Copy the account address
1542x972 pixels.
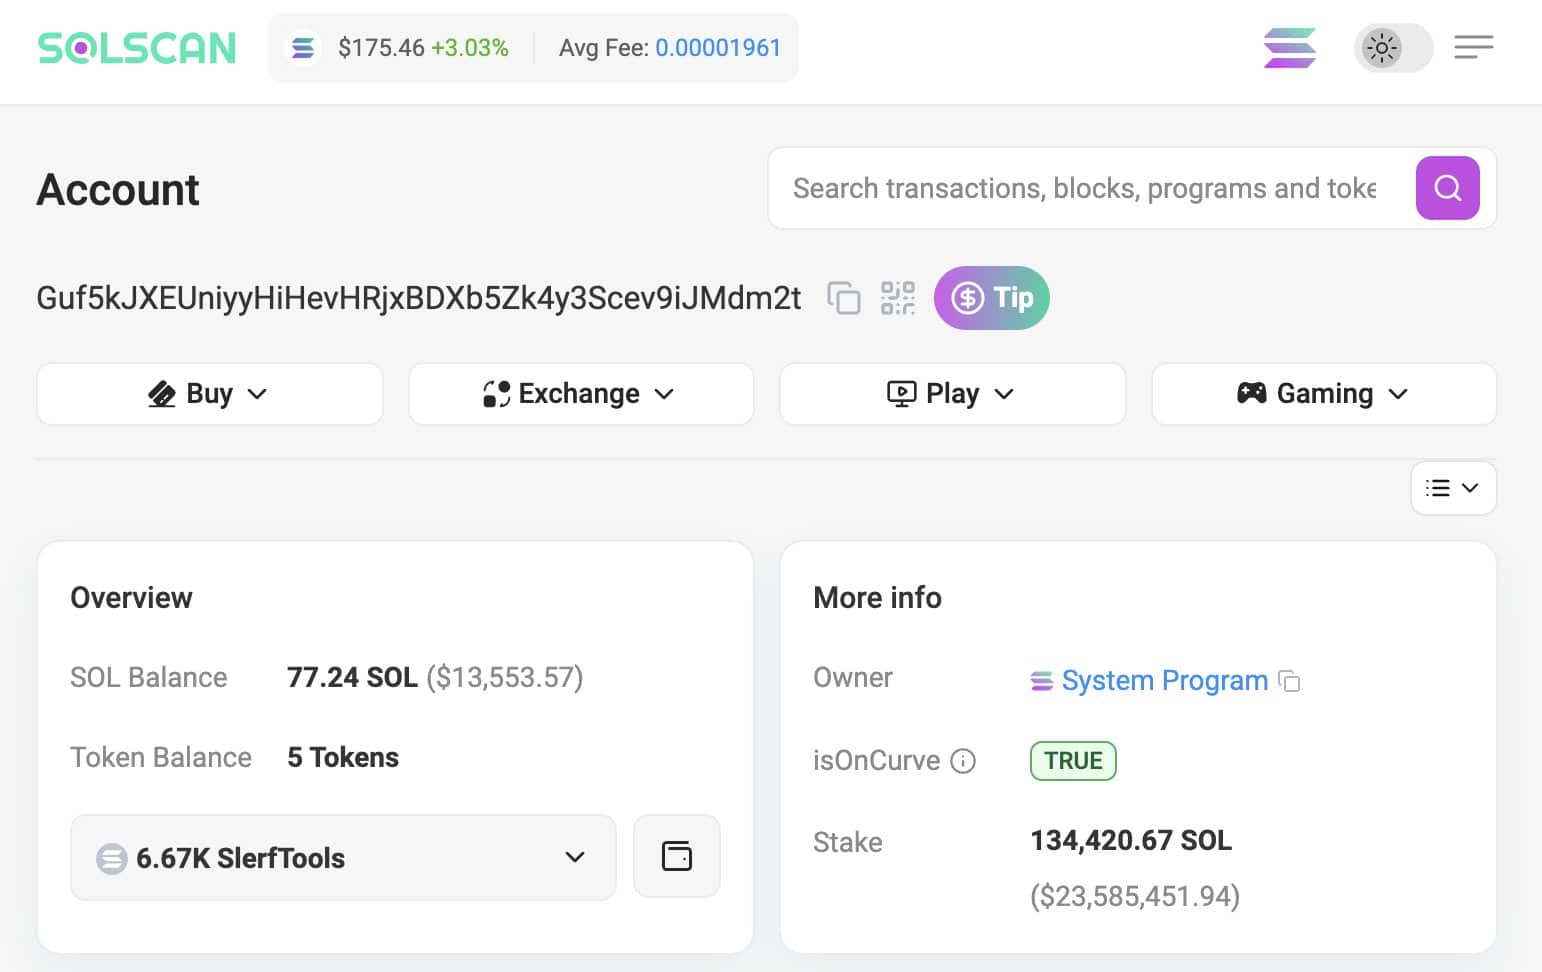843,298
